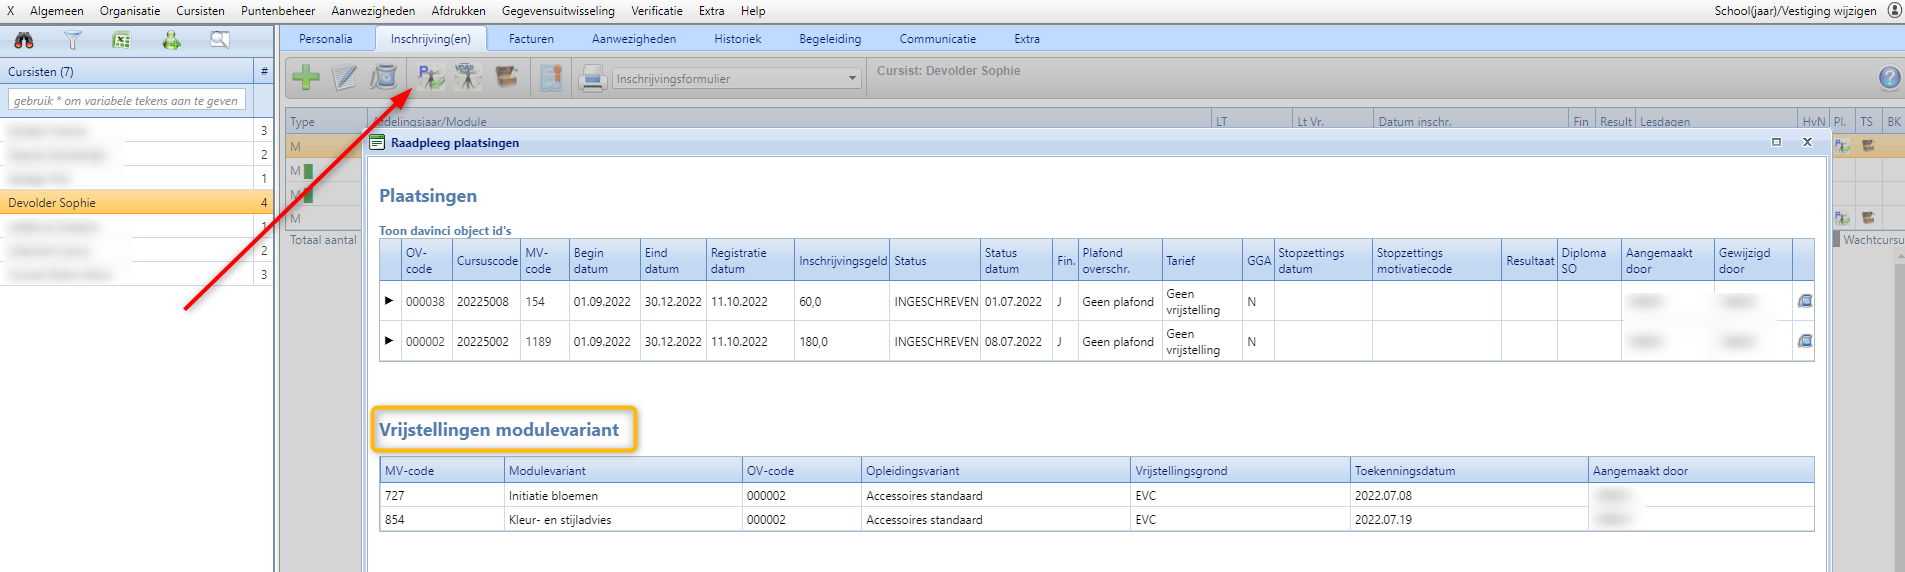Select Devolder Sophie in the cursisten list
The width and height of the screenshot is (1905, 572).
point(136,202)
